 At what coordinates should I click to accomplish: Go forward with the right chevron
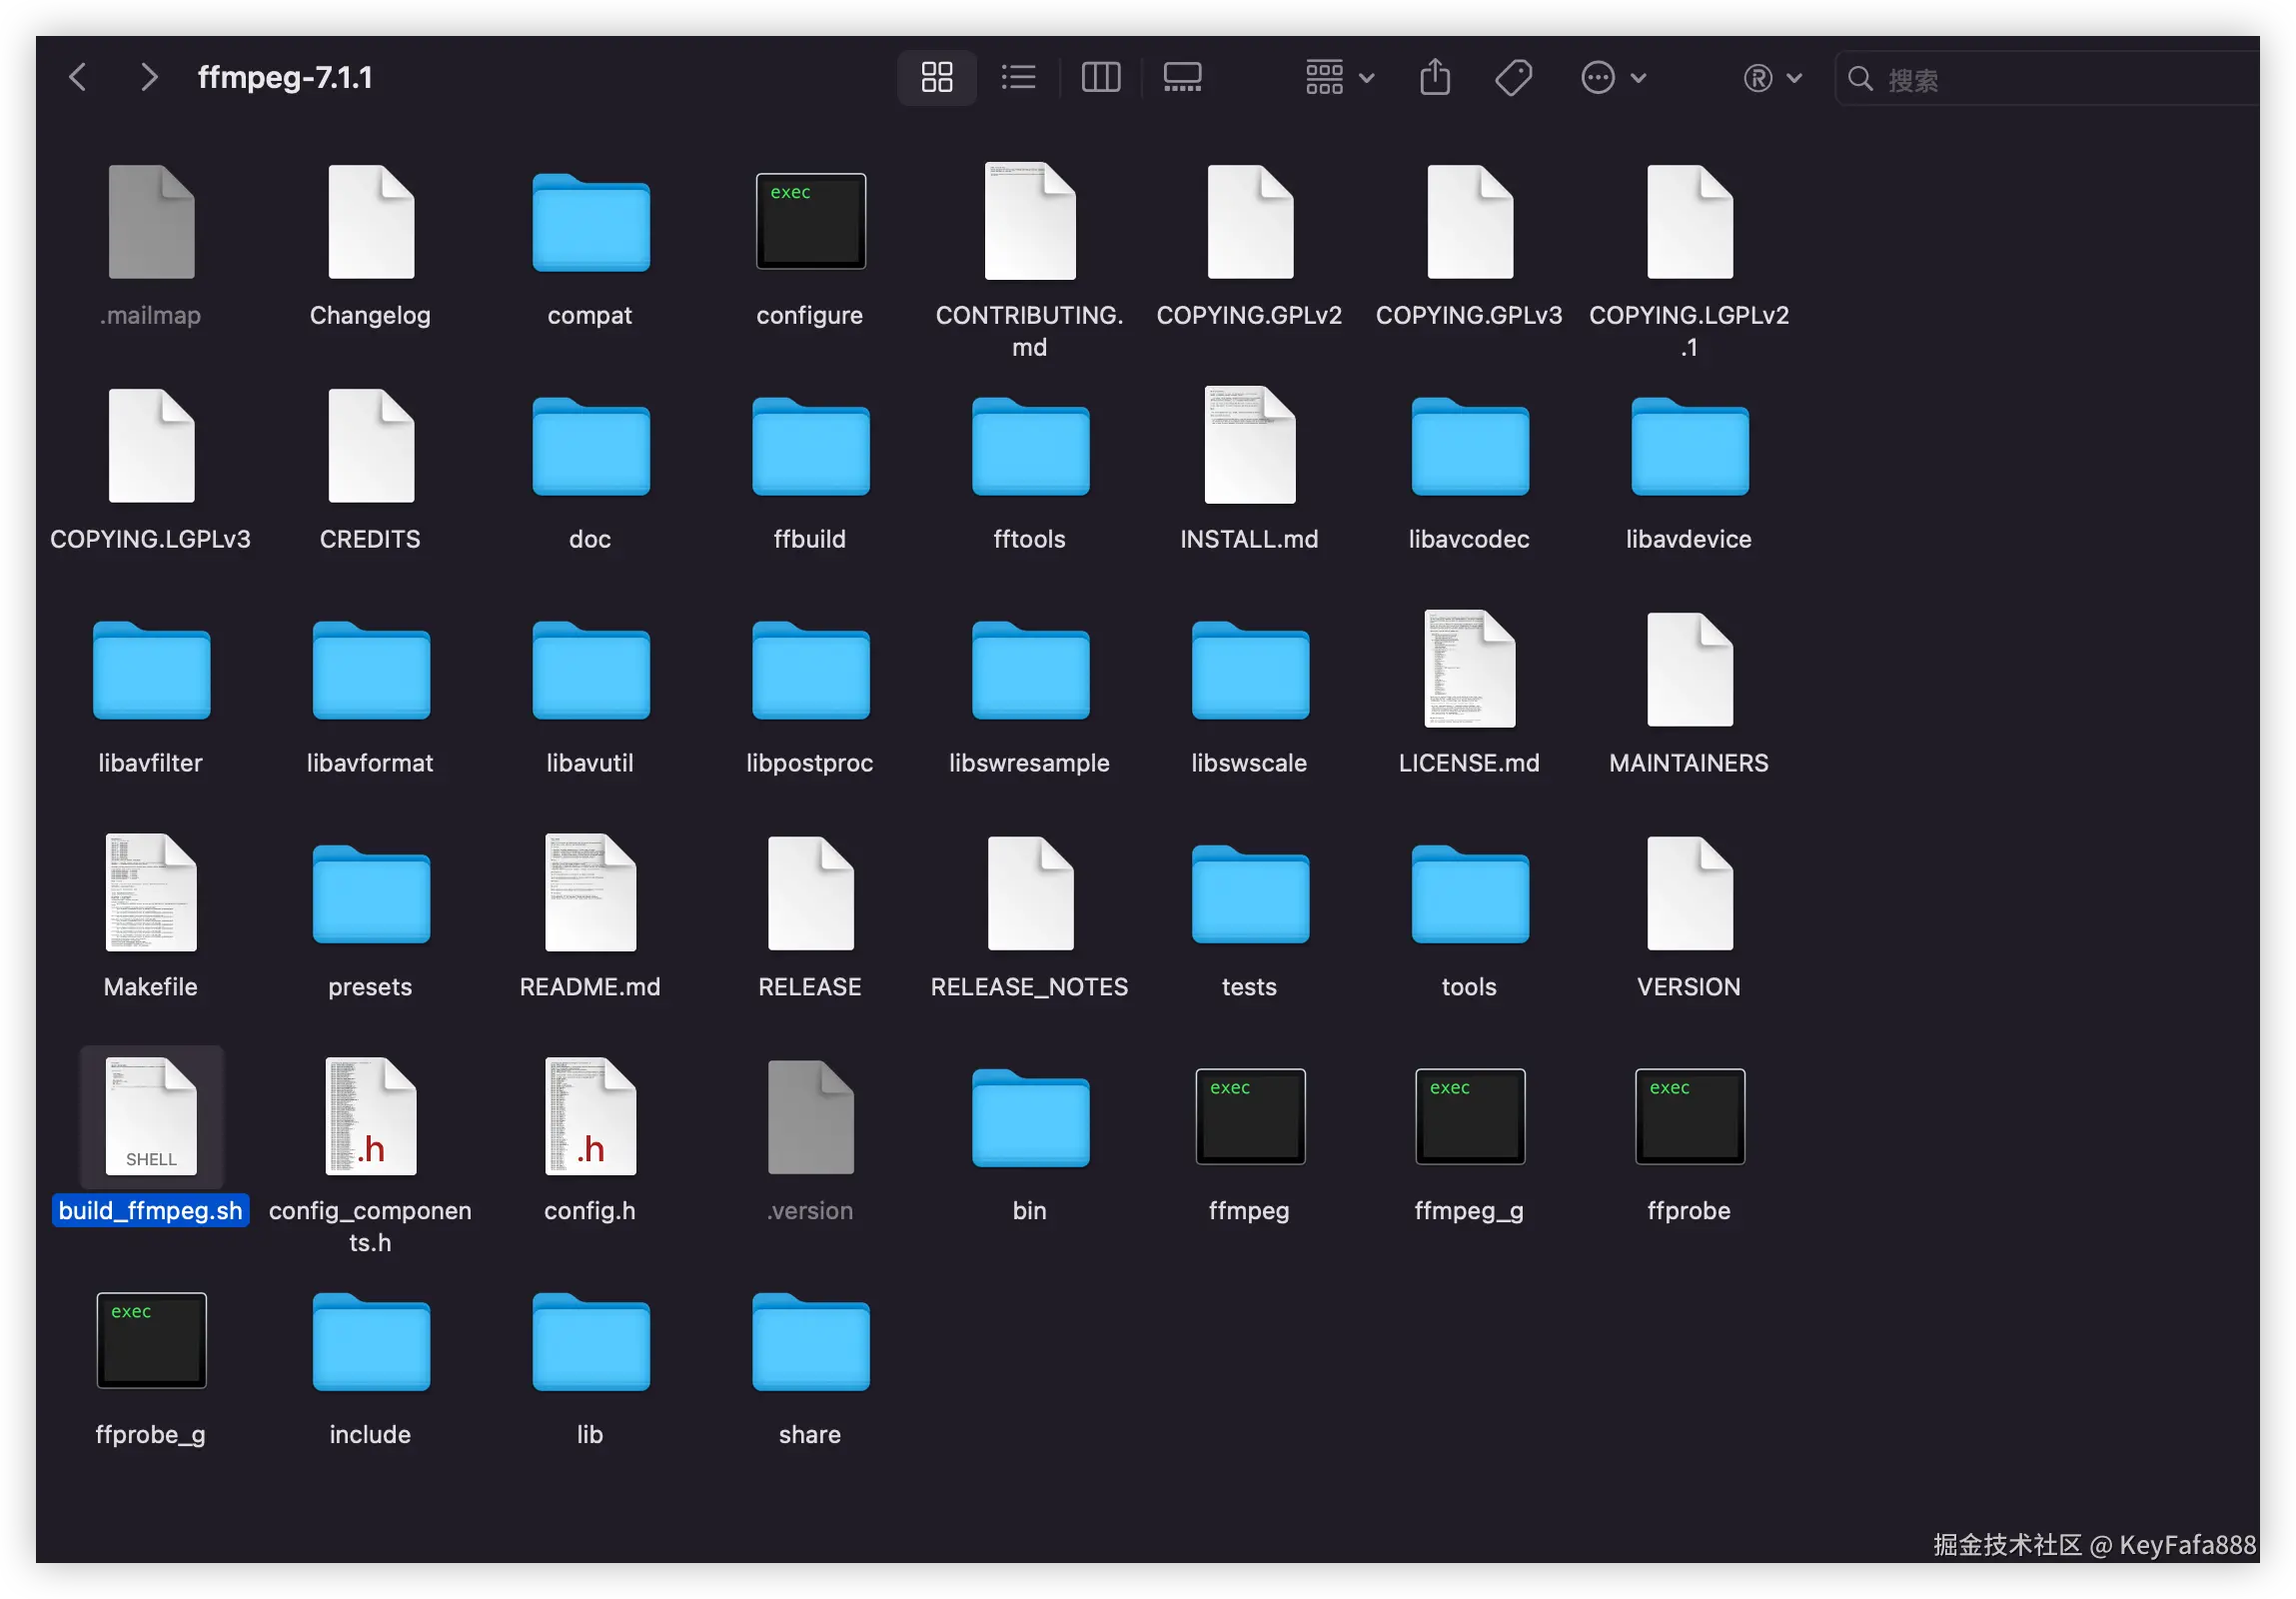pos(148,77)
